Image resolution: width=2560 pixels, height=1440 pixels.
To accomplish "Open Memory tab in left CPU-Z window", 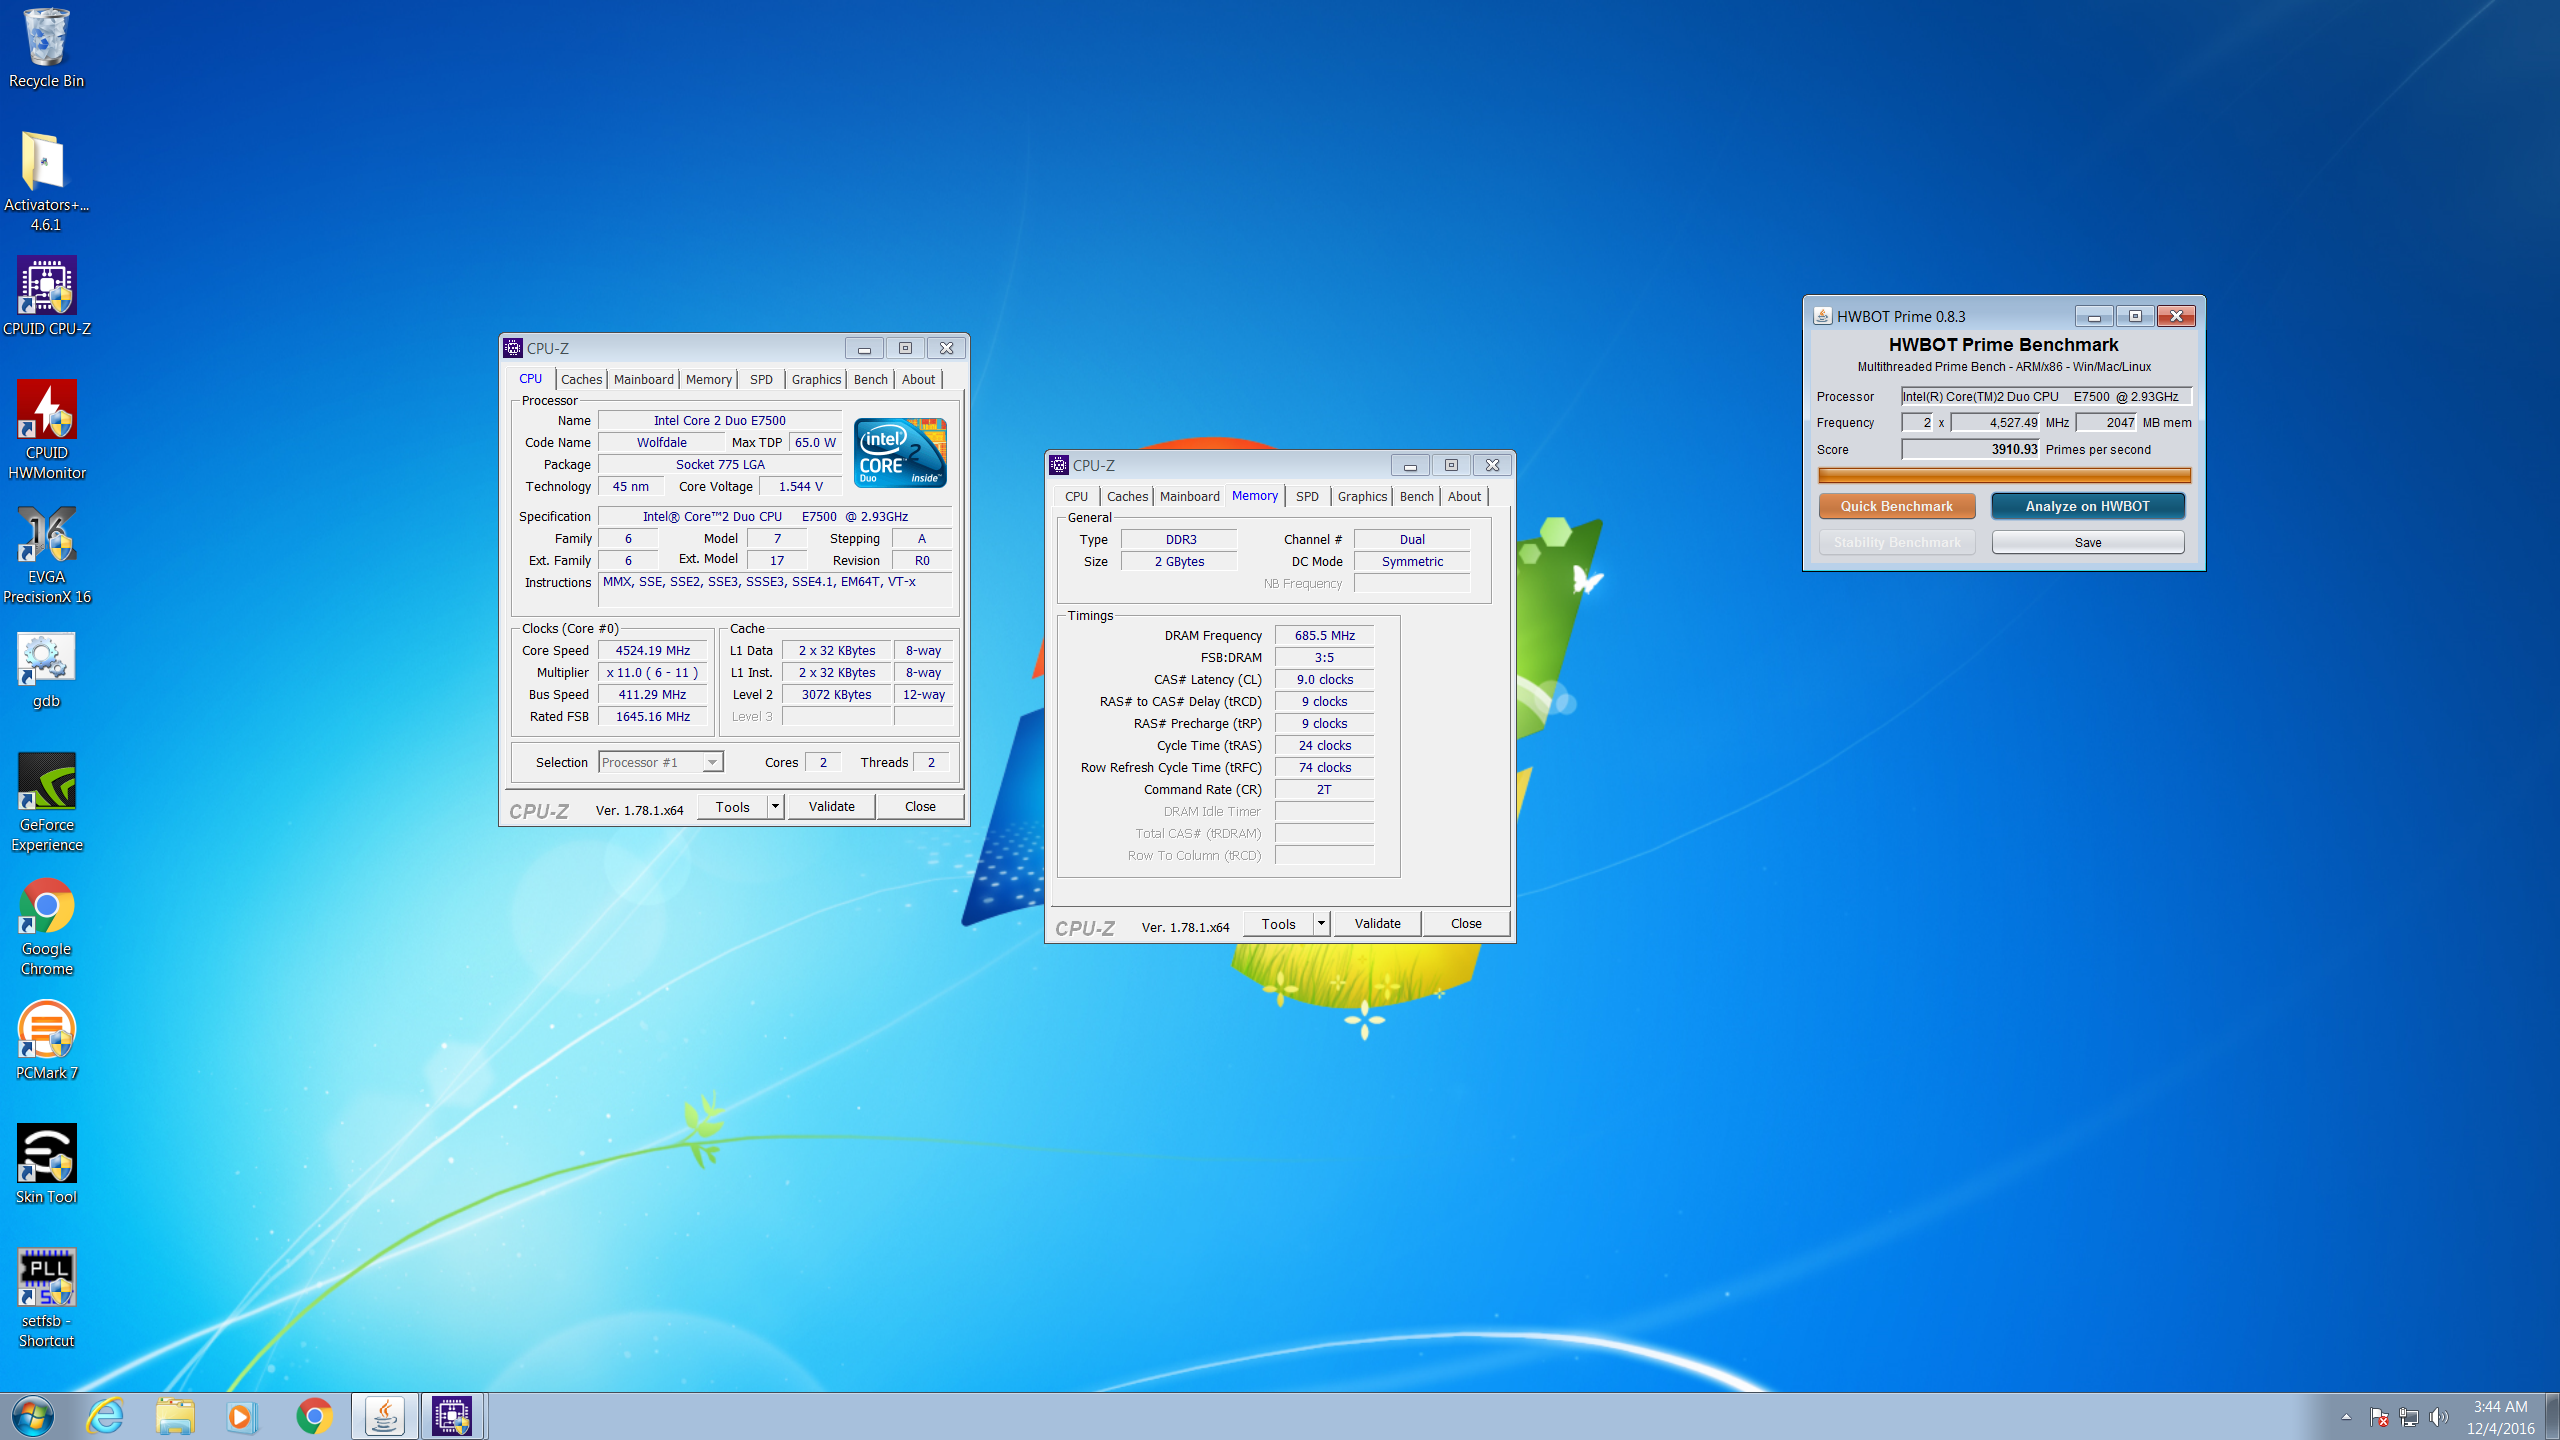I will [x=709, y=380].
